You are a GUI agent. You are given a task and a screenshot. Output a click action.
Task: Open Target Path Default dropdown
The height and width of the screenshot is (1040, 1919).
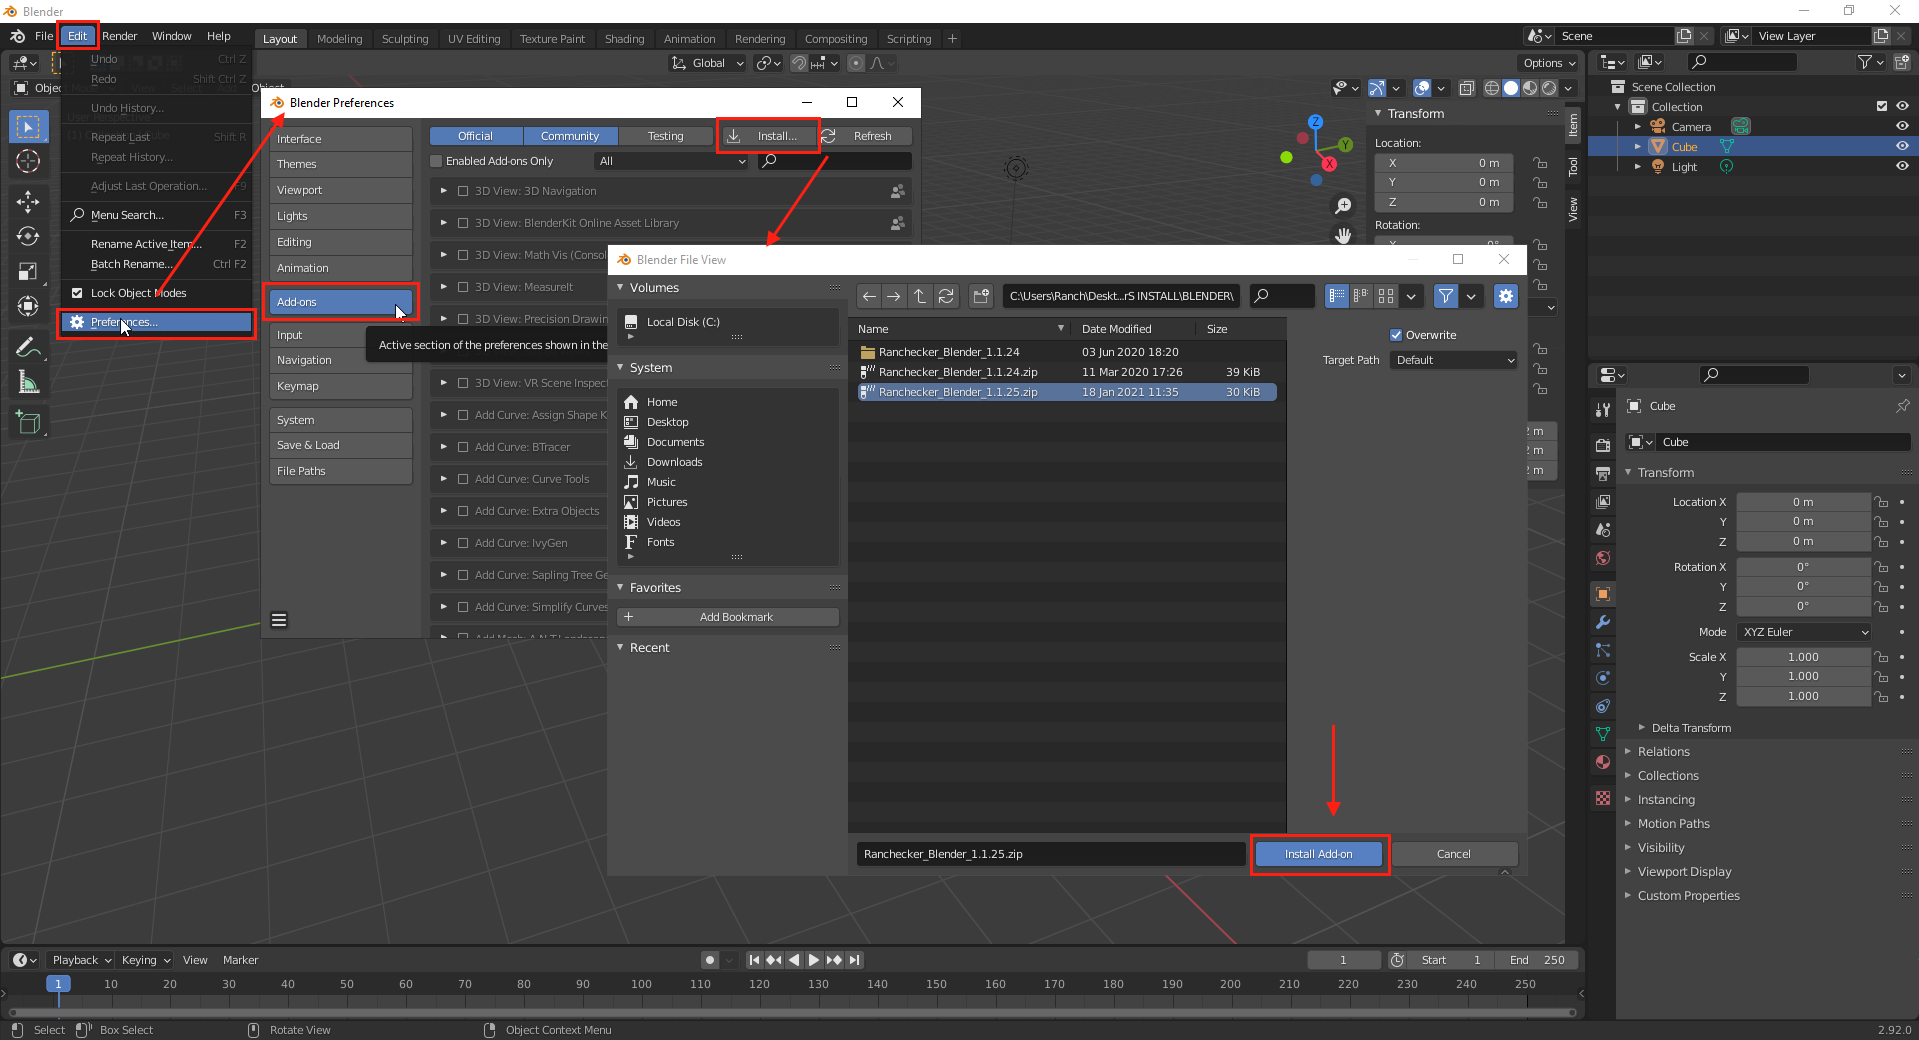1454,360
